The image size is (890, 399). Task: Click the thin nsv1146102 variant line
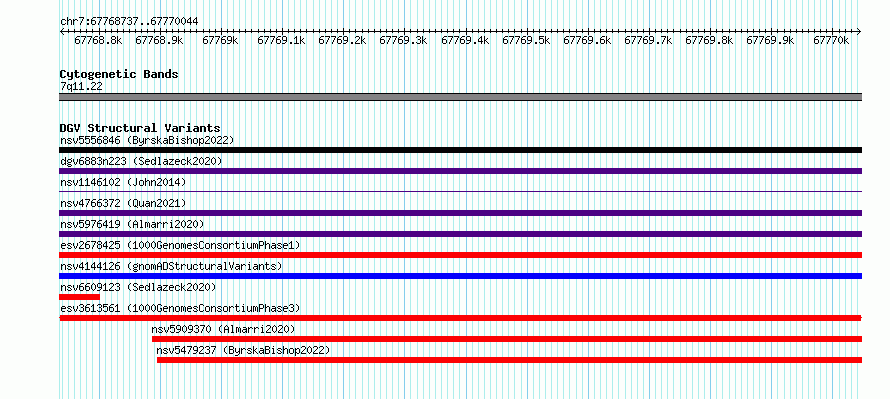coord(461,192)
